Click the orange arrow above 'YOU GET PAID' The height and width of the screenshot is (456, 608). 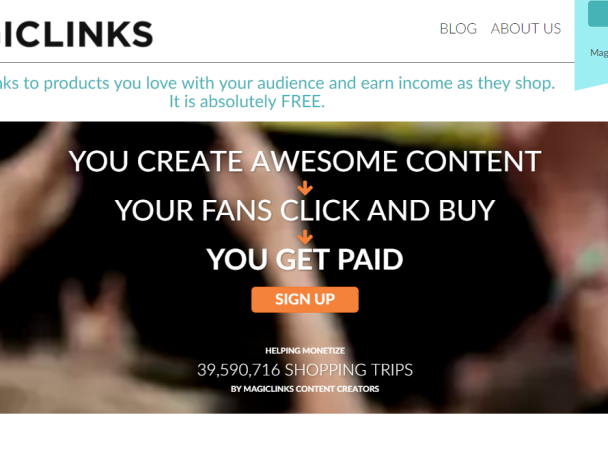[305, 237]
